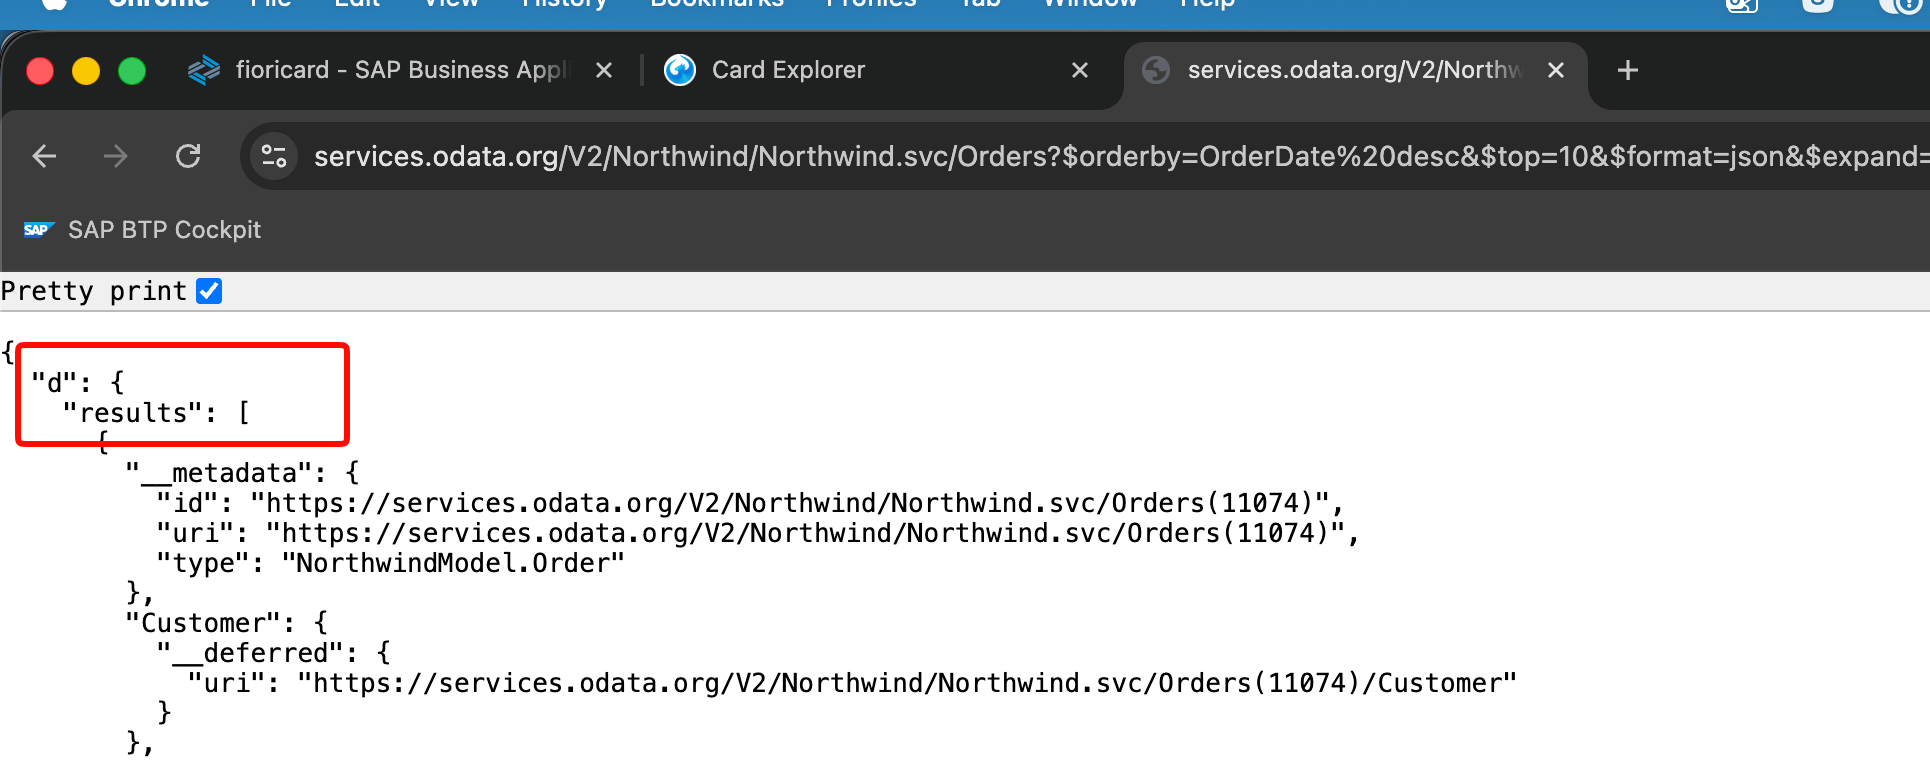This screenshot has height=760, width=1930.
Task: Select the services.odata.org Northwind tab
Action: coord(1354,70)
